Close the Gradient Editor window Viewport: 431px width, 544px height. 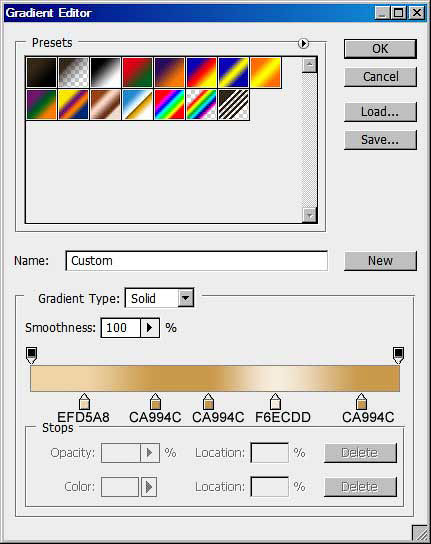[417, 13]
